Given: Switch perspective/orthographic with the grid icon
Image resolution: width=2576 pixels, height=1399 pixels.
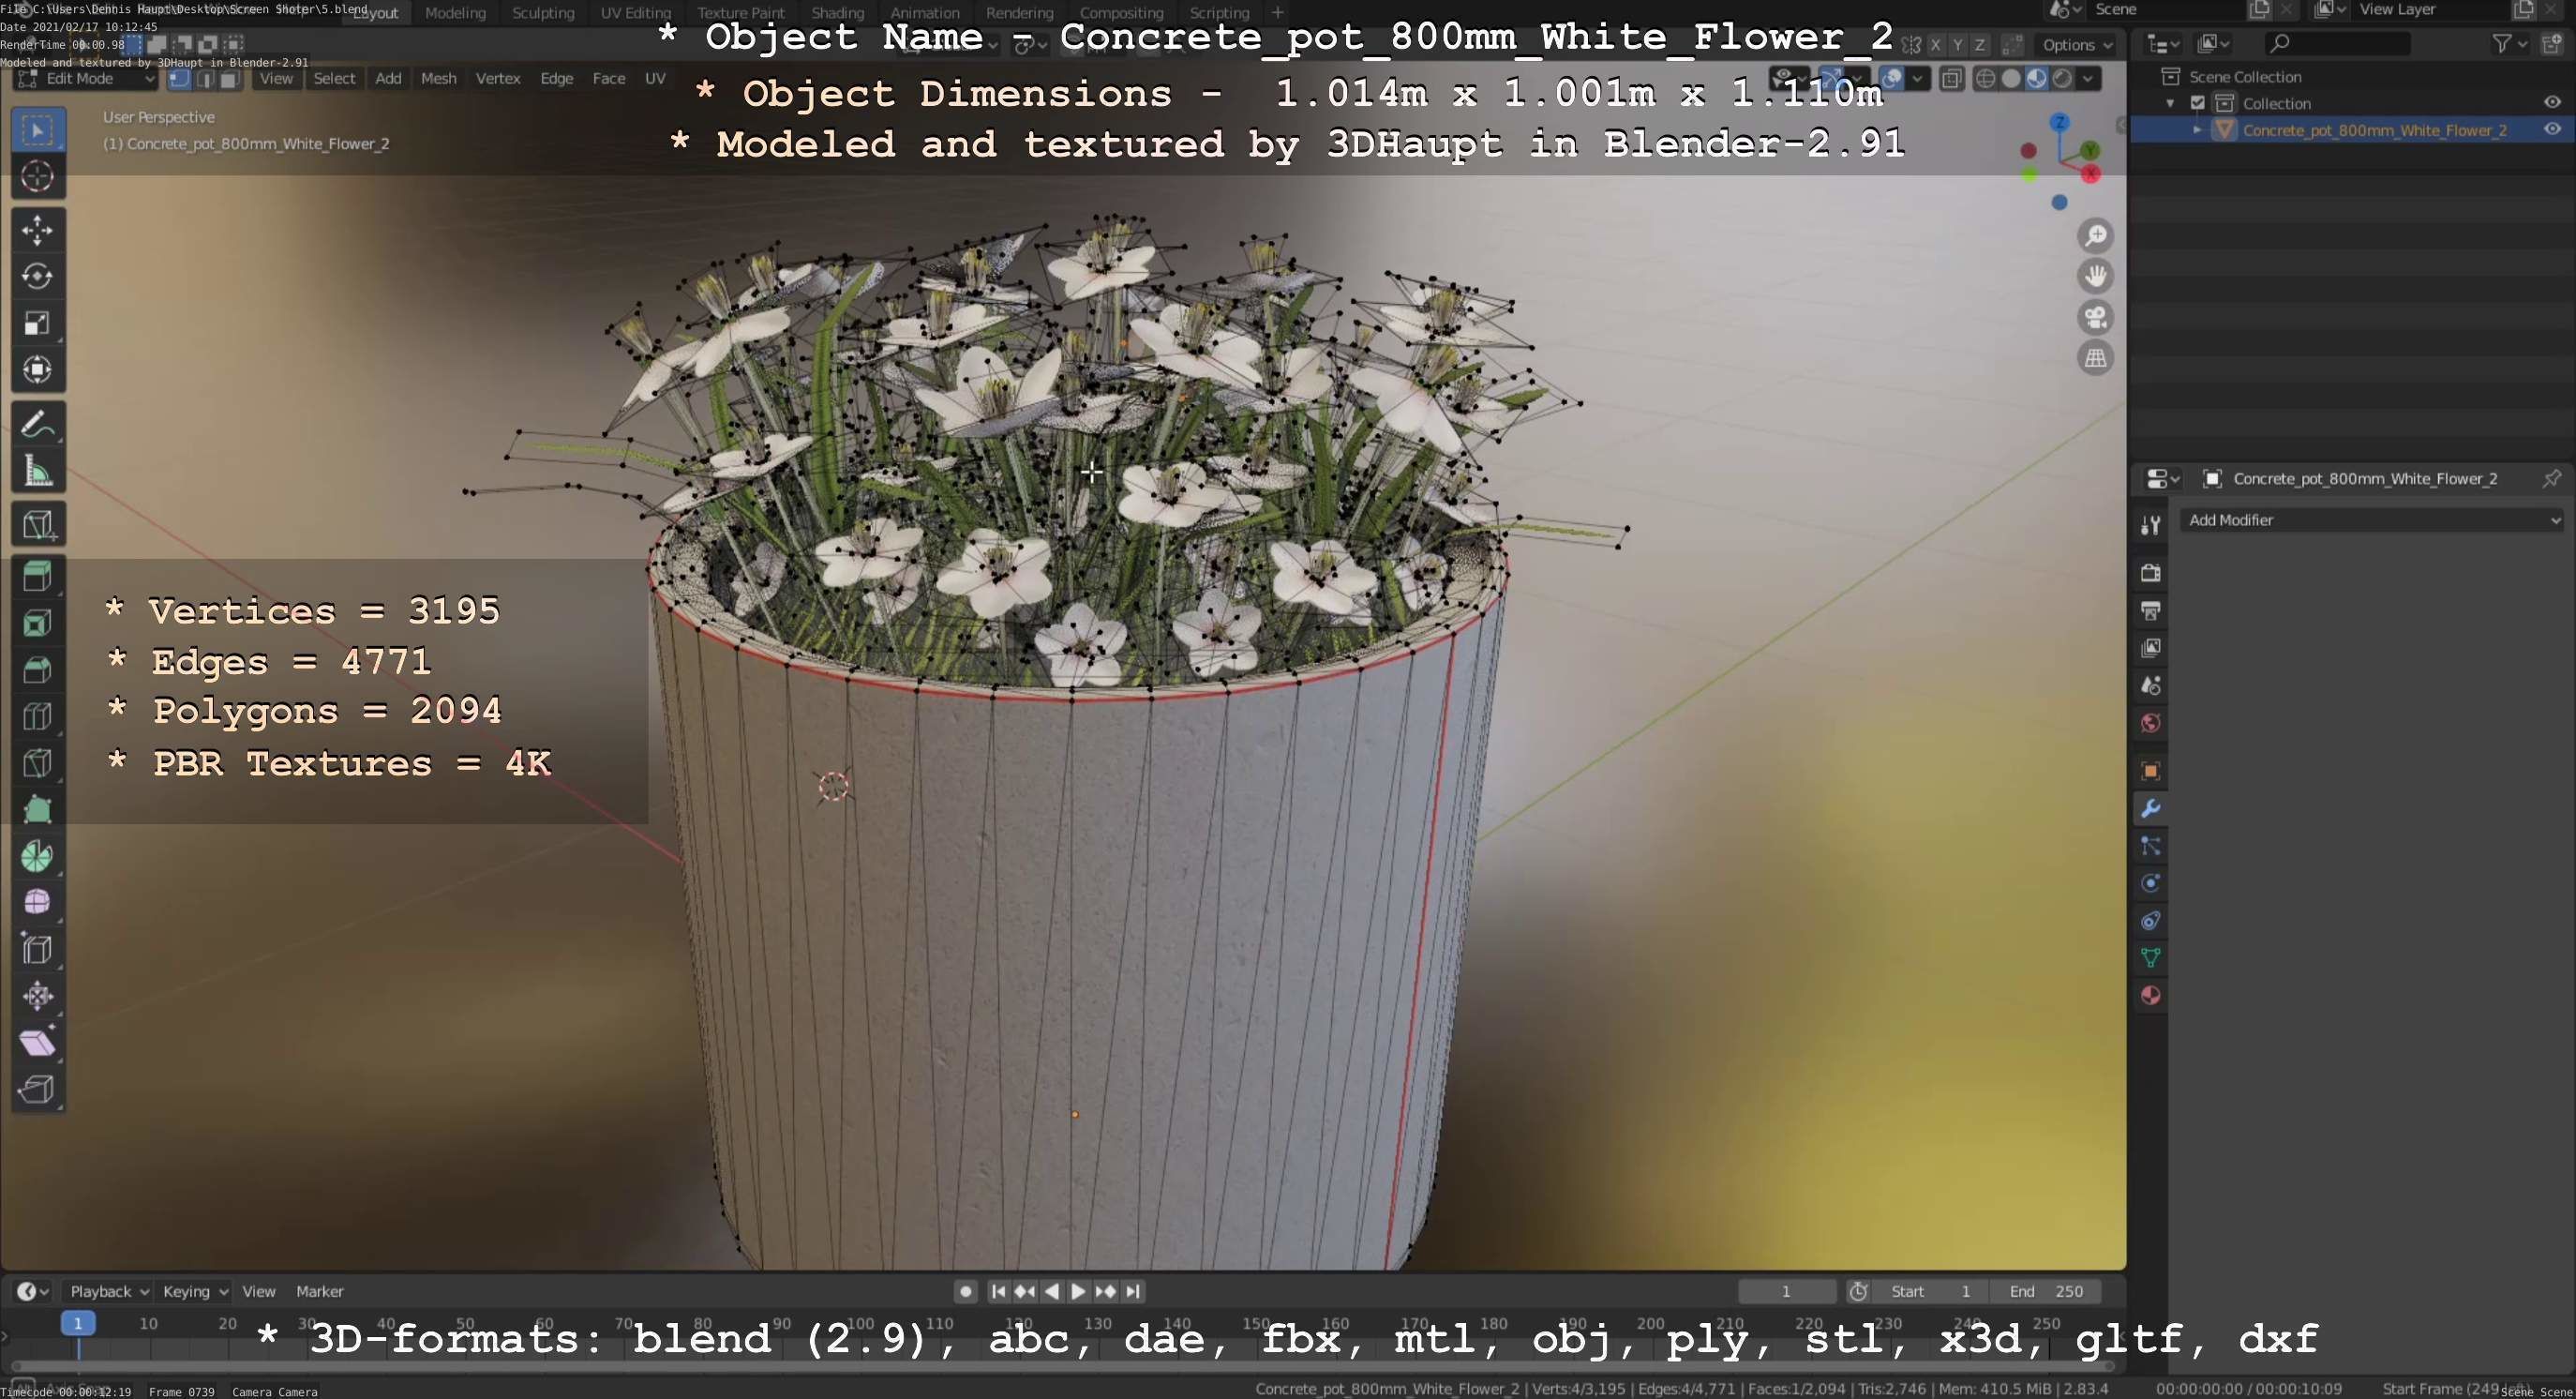Looking at the screenshot, I should tap(2096, 358).
